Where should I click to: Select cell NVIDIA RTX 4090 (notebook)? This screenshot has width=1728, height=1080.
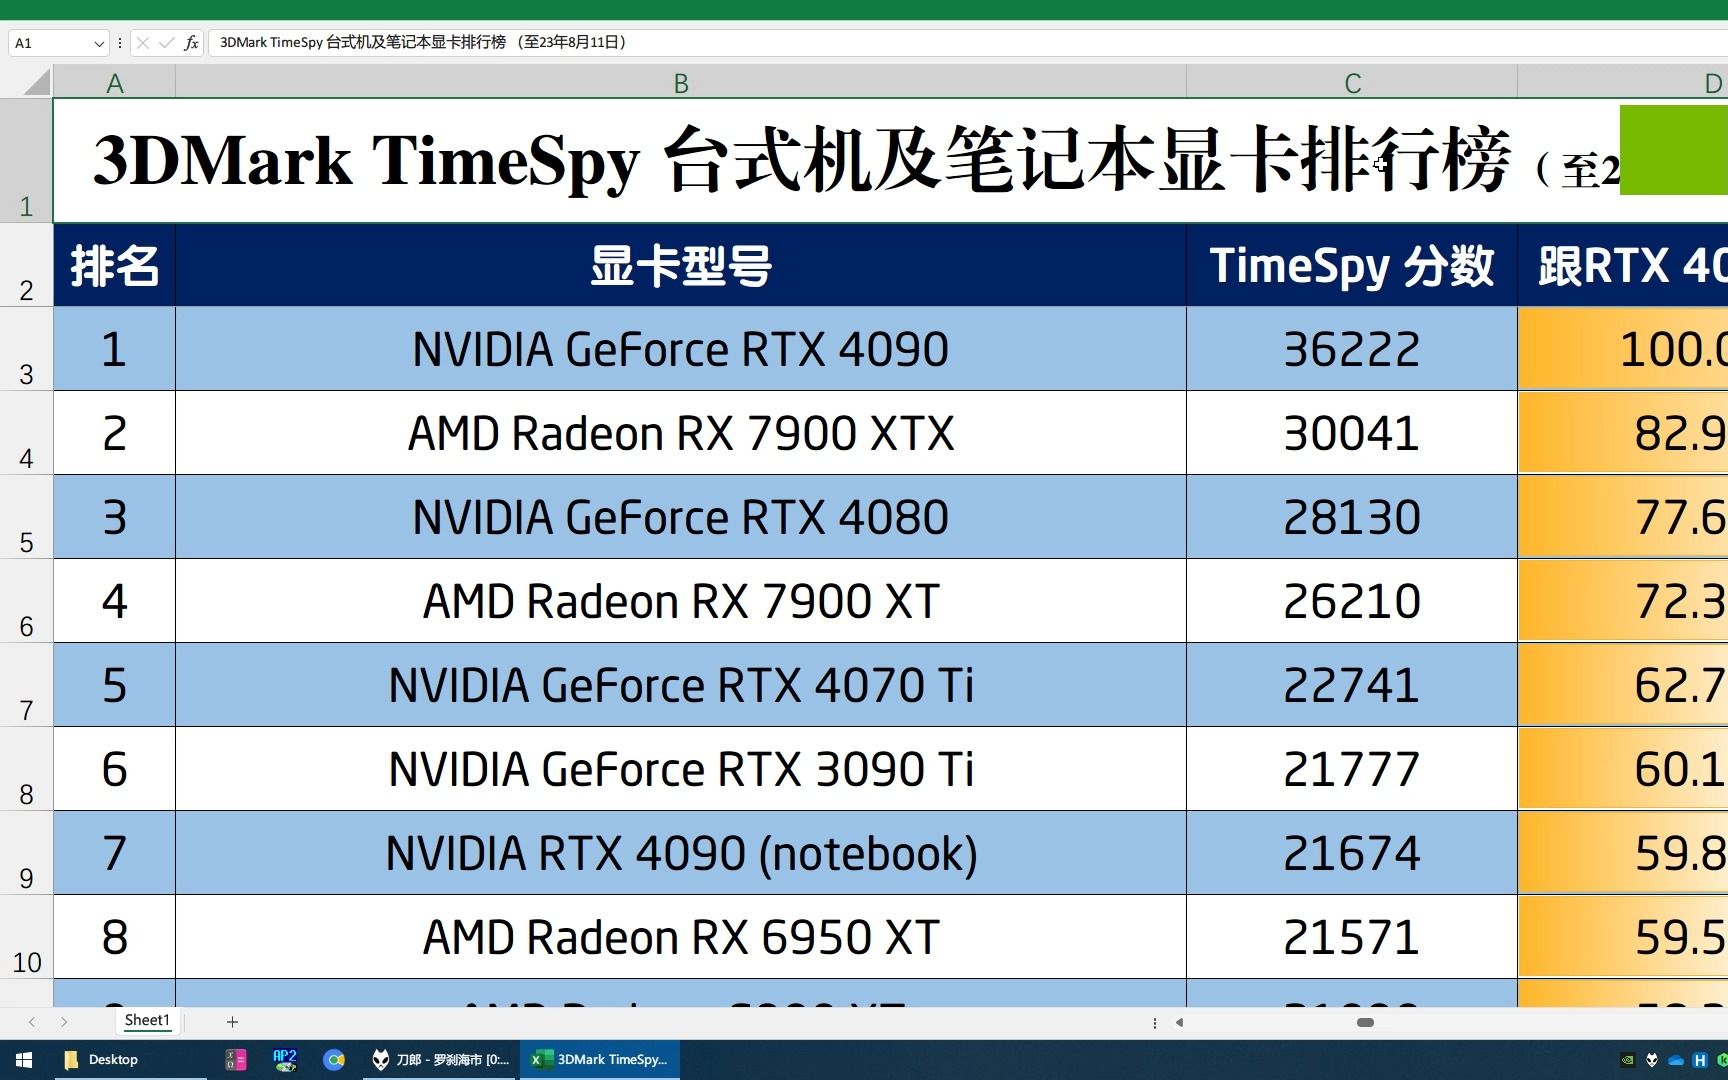pyautogui.click(x=681, y=853)
